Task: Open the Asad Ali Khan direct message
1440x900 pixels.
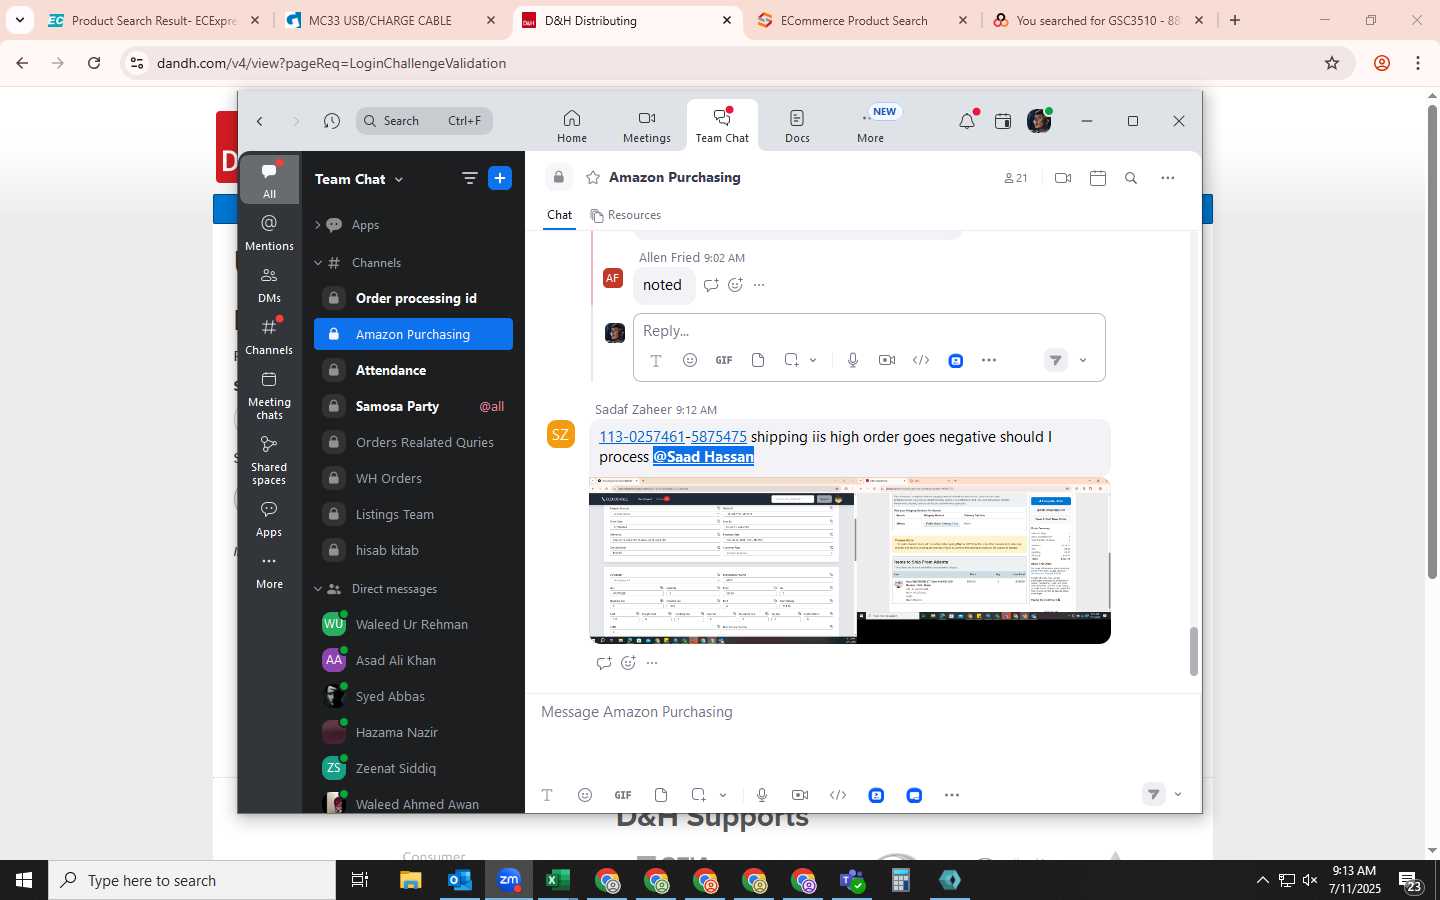Action: click(413, 660)
